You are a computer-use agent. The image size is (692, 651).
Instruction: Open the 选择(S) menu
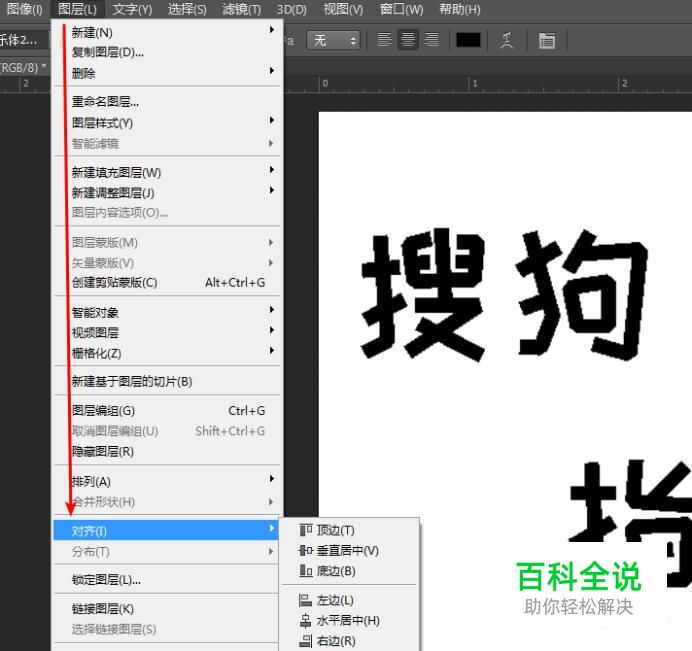click(x=187, y=9)
